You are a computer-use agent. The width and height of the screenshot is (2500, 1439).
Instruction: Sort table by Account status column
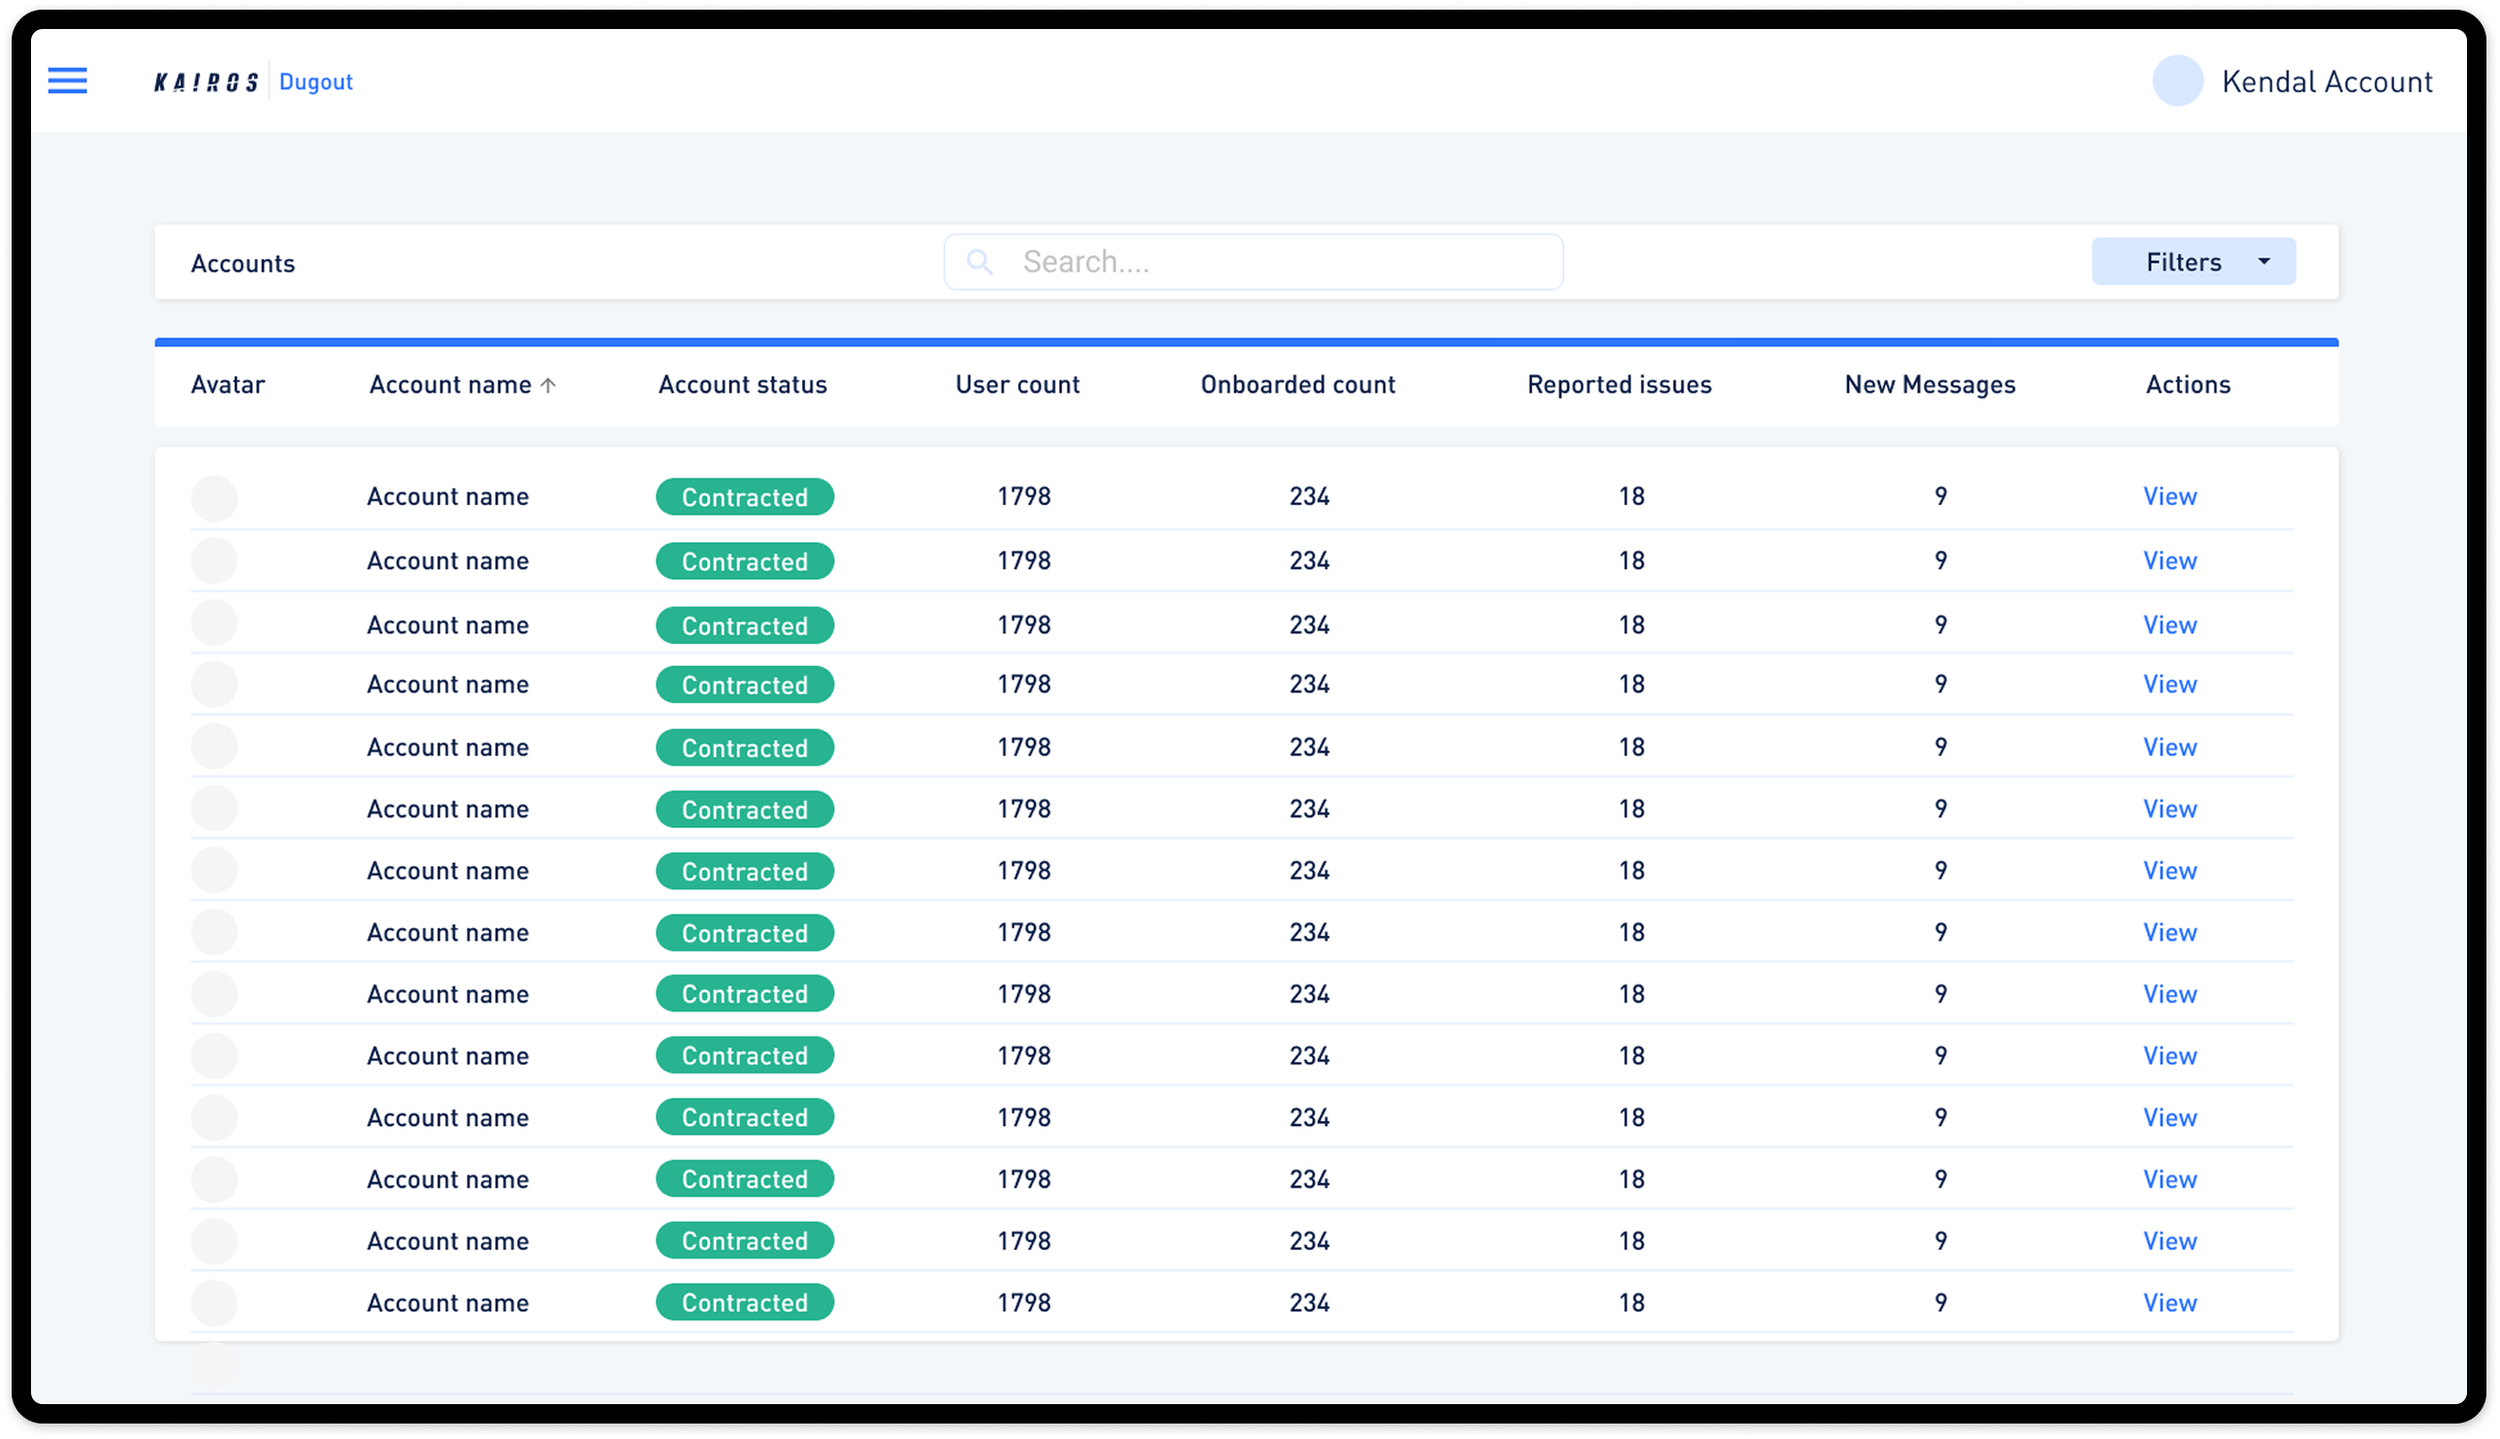742,385
